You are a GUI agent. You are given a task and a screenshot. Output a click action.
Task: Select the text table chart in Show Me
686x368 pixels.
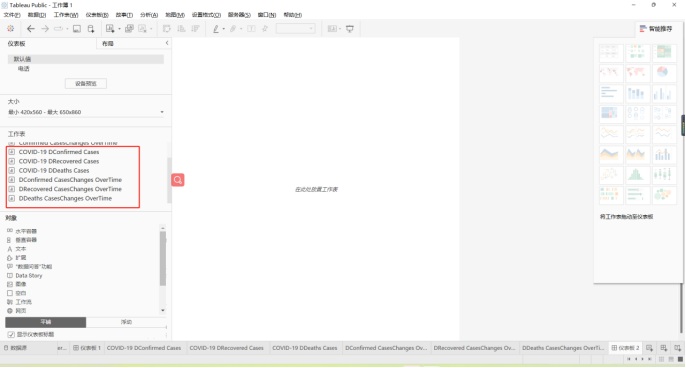click(610, 53)
